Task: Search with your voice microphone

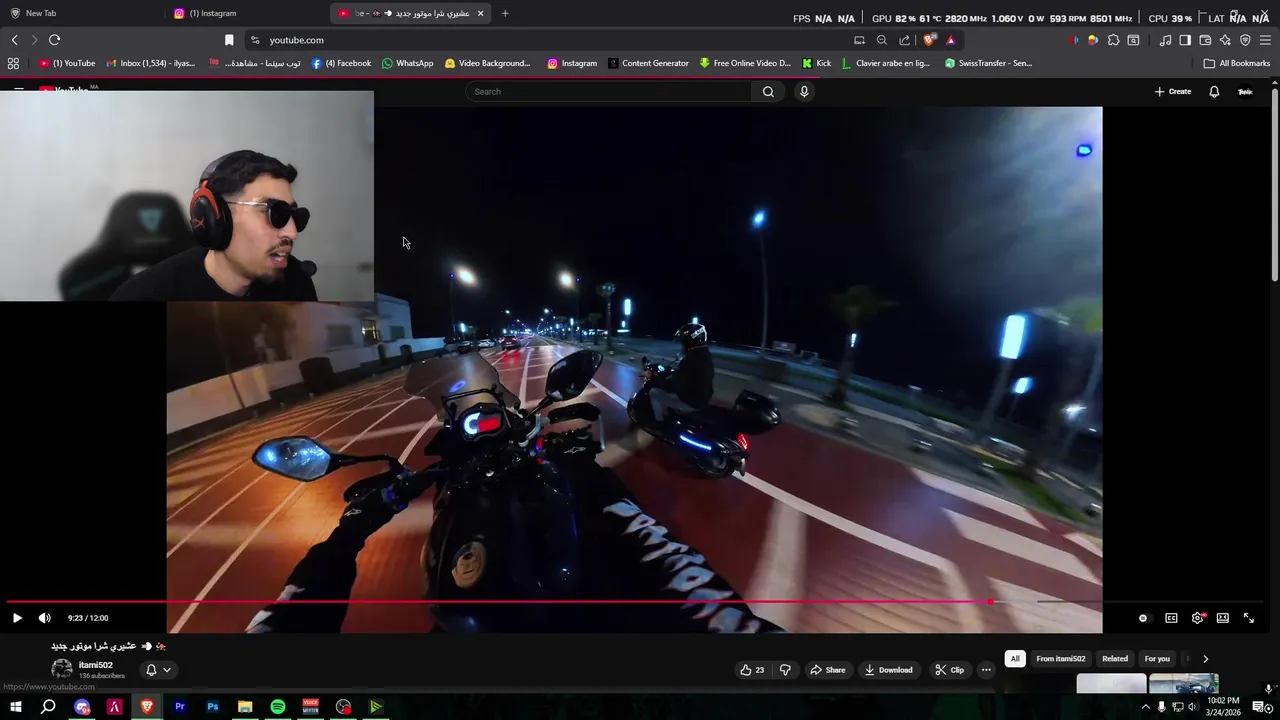Action: click(804, 92)
